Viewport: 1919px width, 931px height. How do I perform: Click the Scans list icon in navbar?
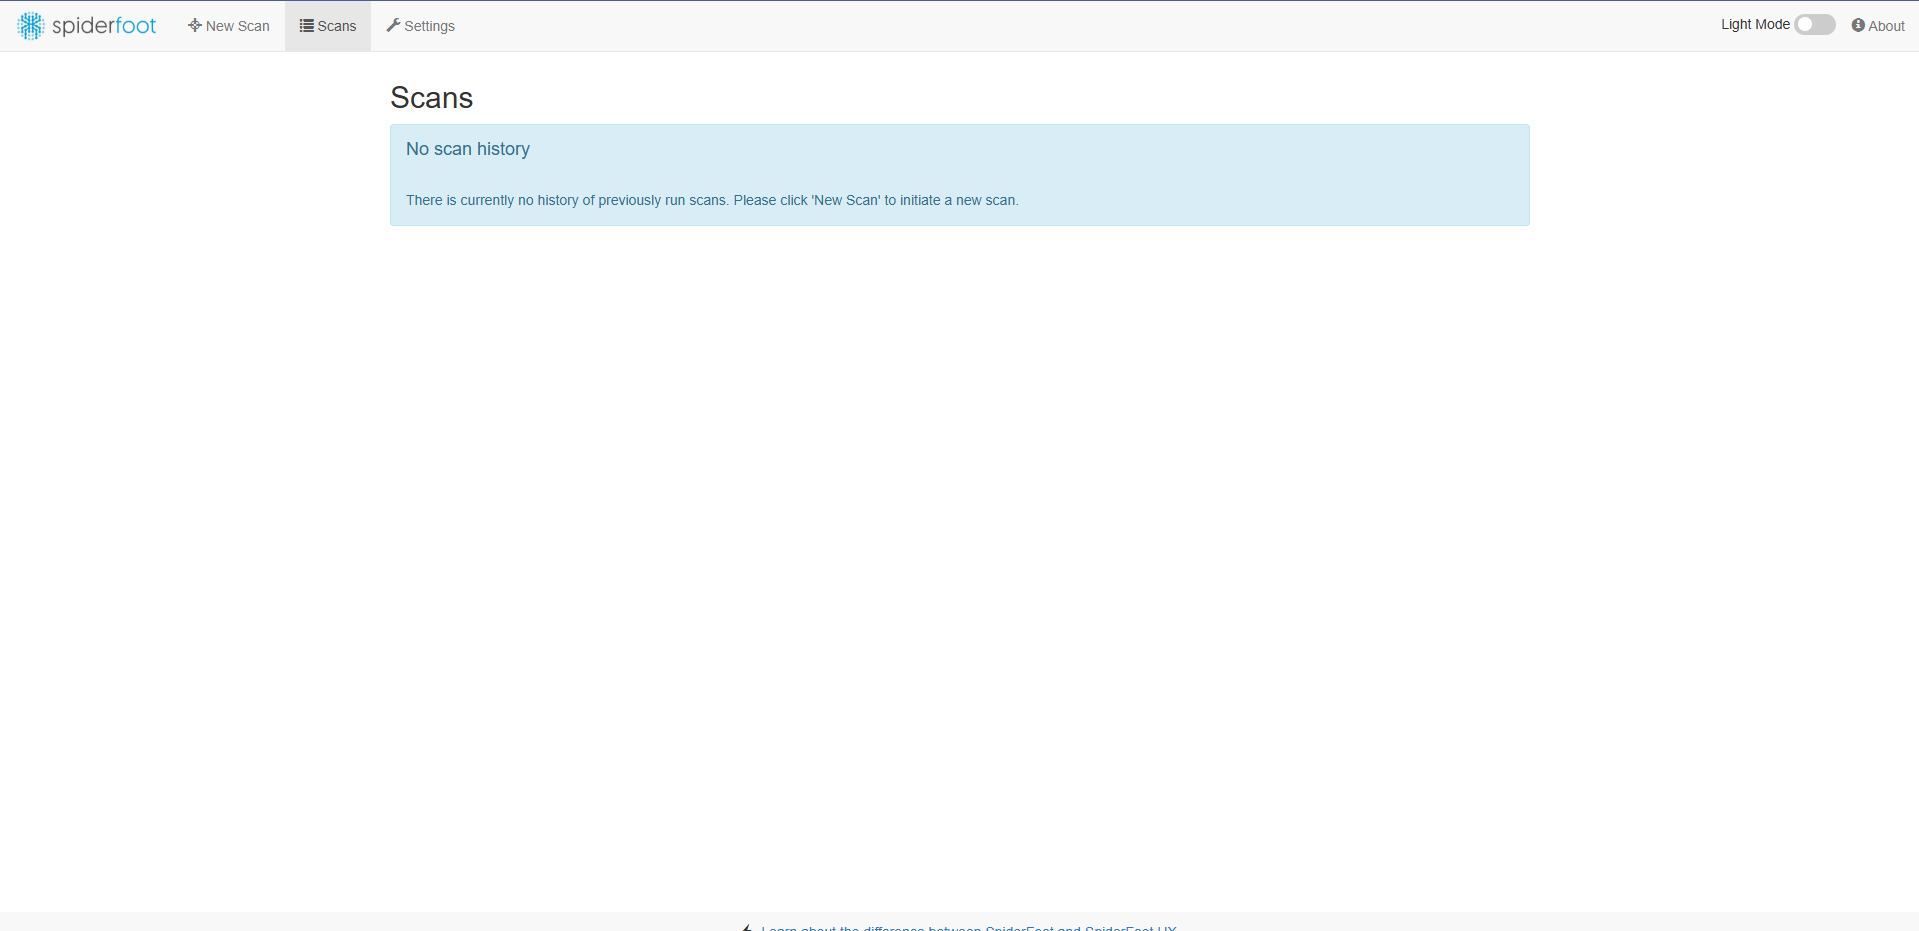pos(306,26)
